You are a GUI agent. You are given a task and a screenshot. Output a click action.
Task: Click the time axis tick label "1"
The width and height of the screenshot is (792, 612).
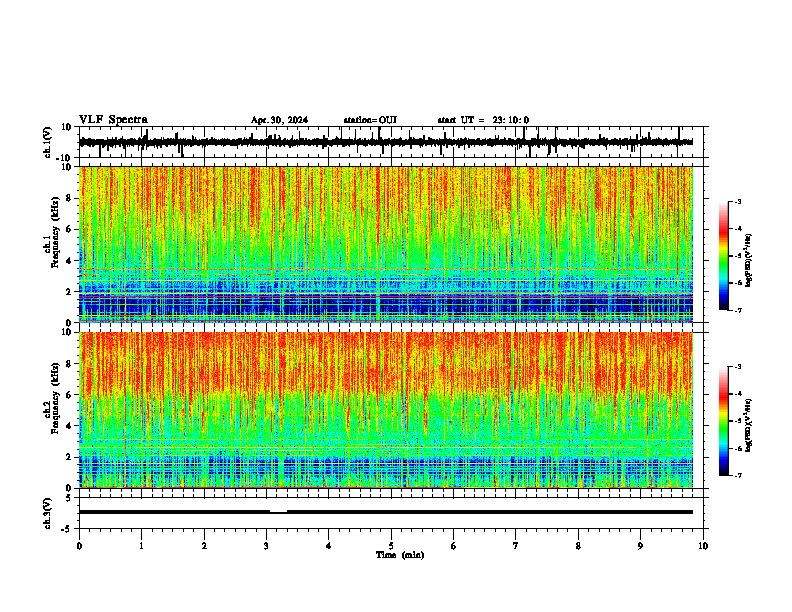tap(141, 546)
